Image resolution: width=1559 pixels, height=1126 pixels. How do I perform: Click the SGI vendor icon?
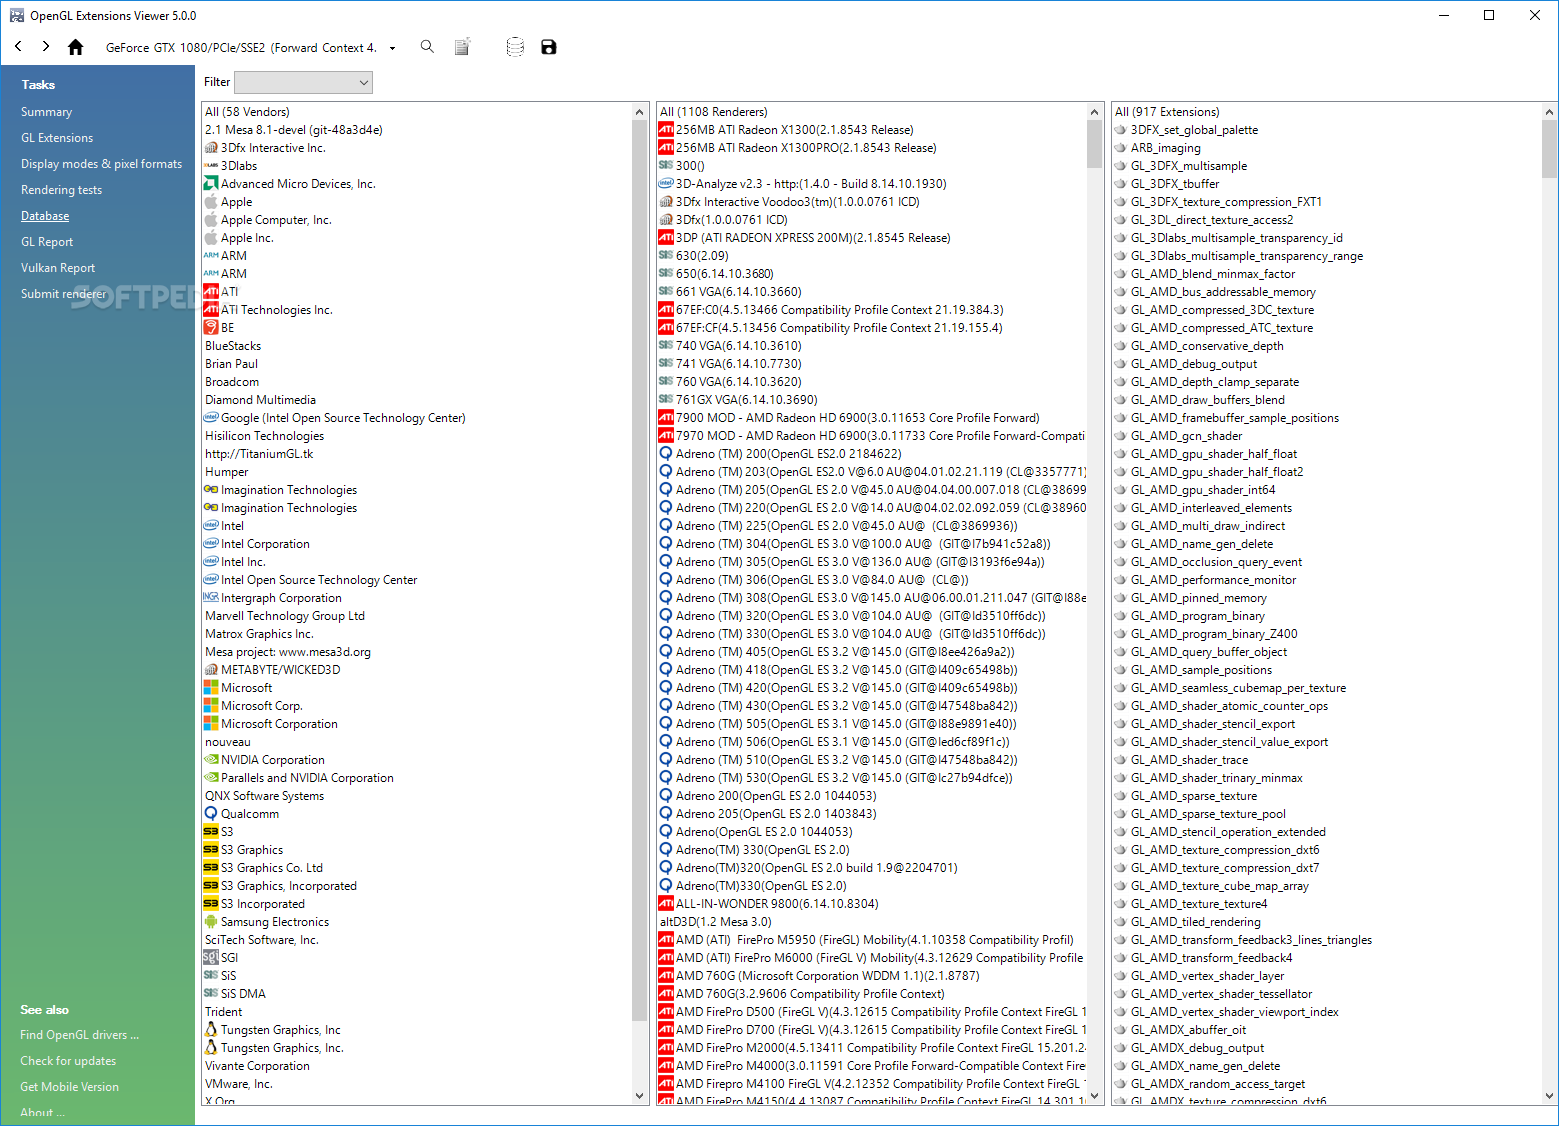tap(211, 958)
